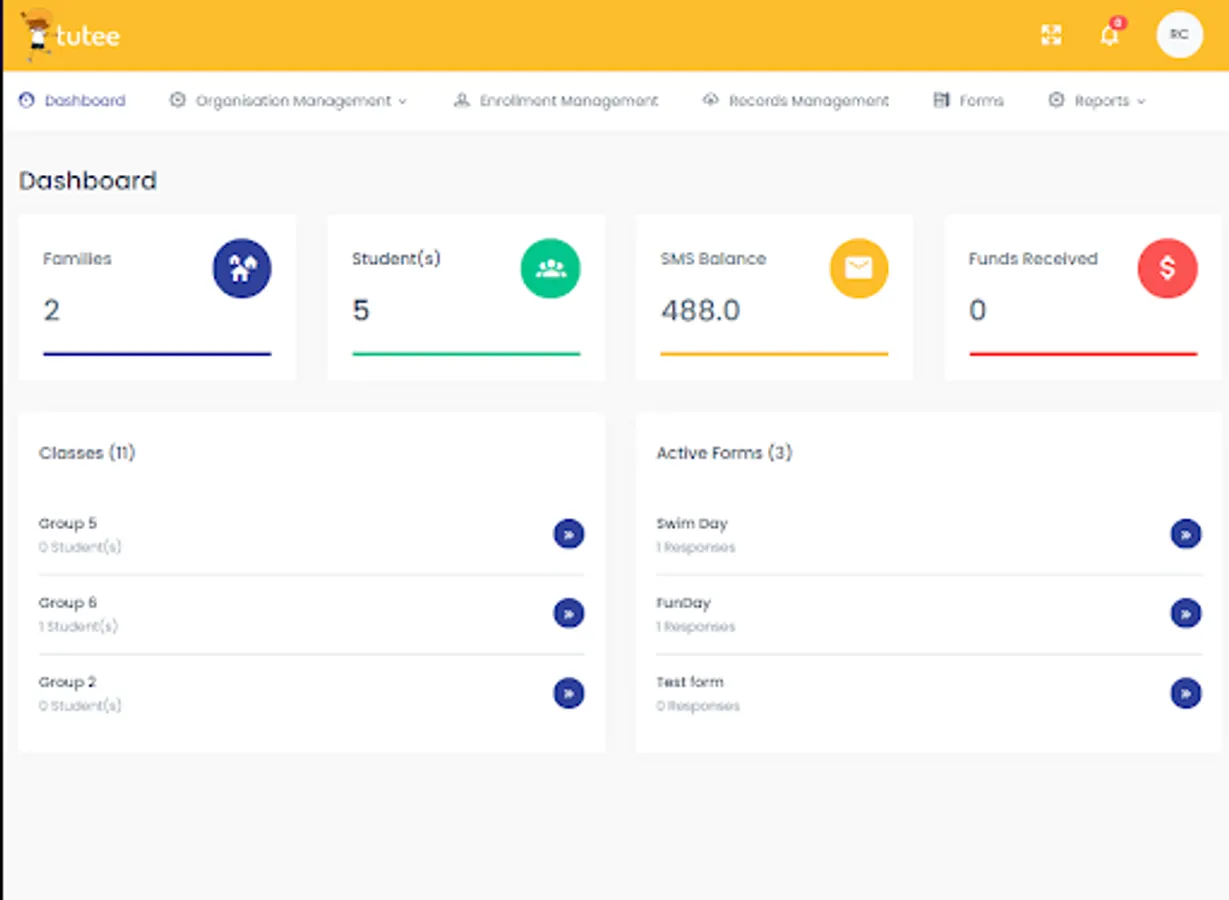
Task: Open FunDay form arrow button
Action: pos(1186,613)
